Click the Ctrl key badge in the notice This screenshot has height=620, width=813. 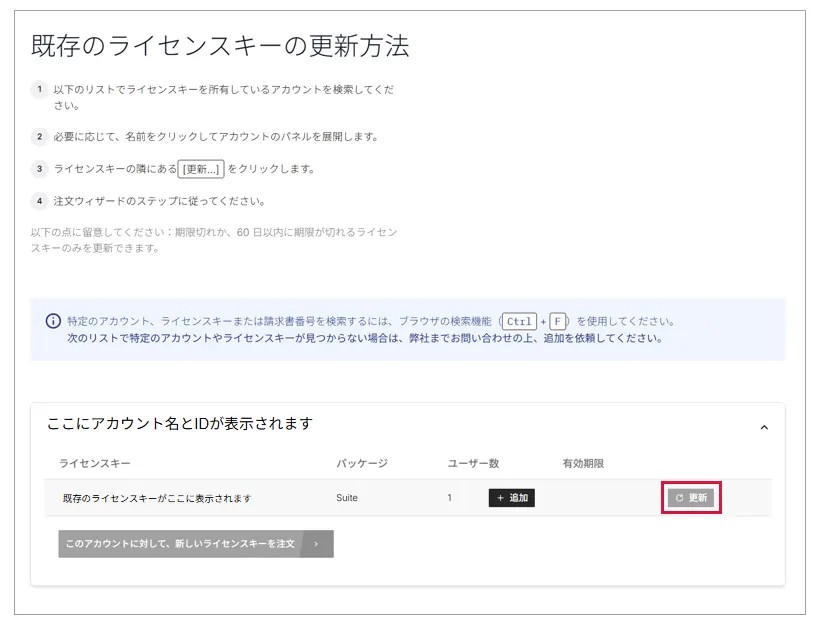pyautogui.click(x=519, y=321)
